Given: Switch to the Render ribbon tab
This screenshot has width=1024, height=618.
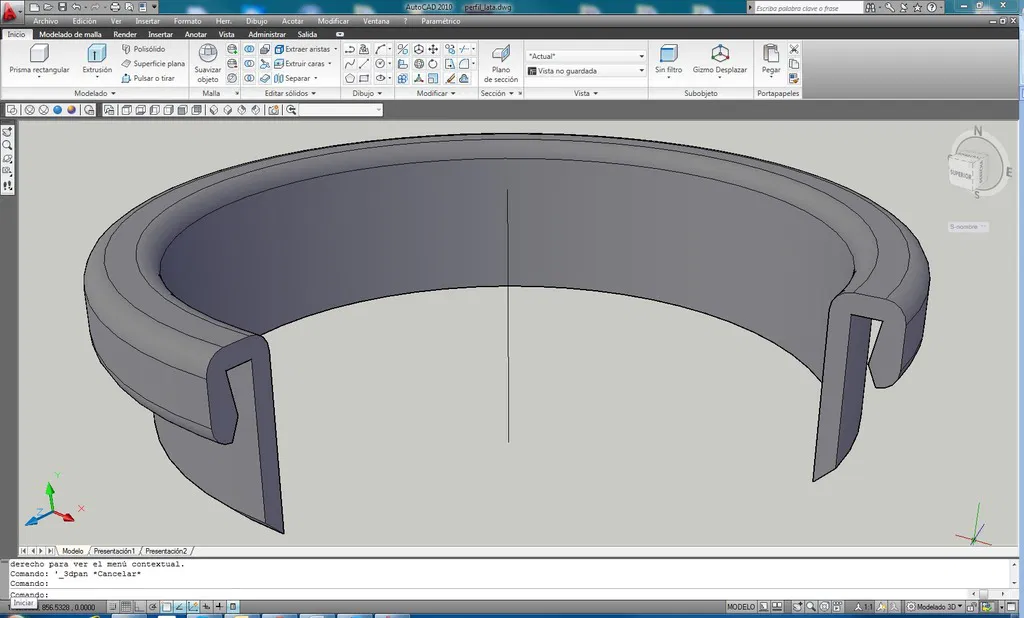Looking at the screenshot, I should pos(125,34).
